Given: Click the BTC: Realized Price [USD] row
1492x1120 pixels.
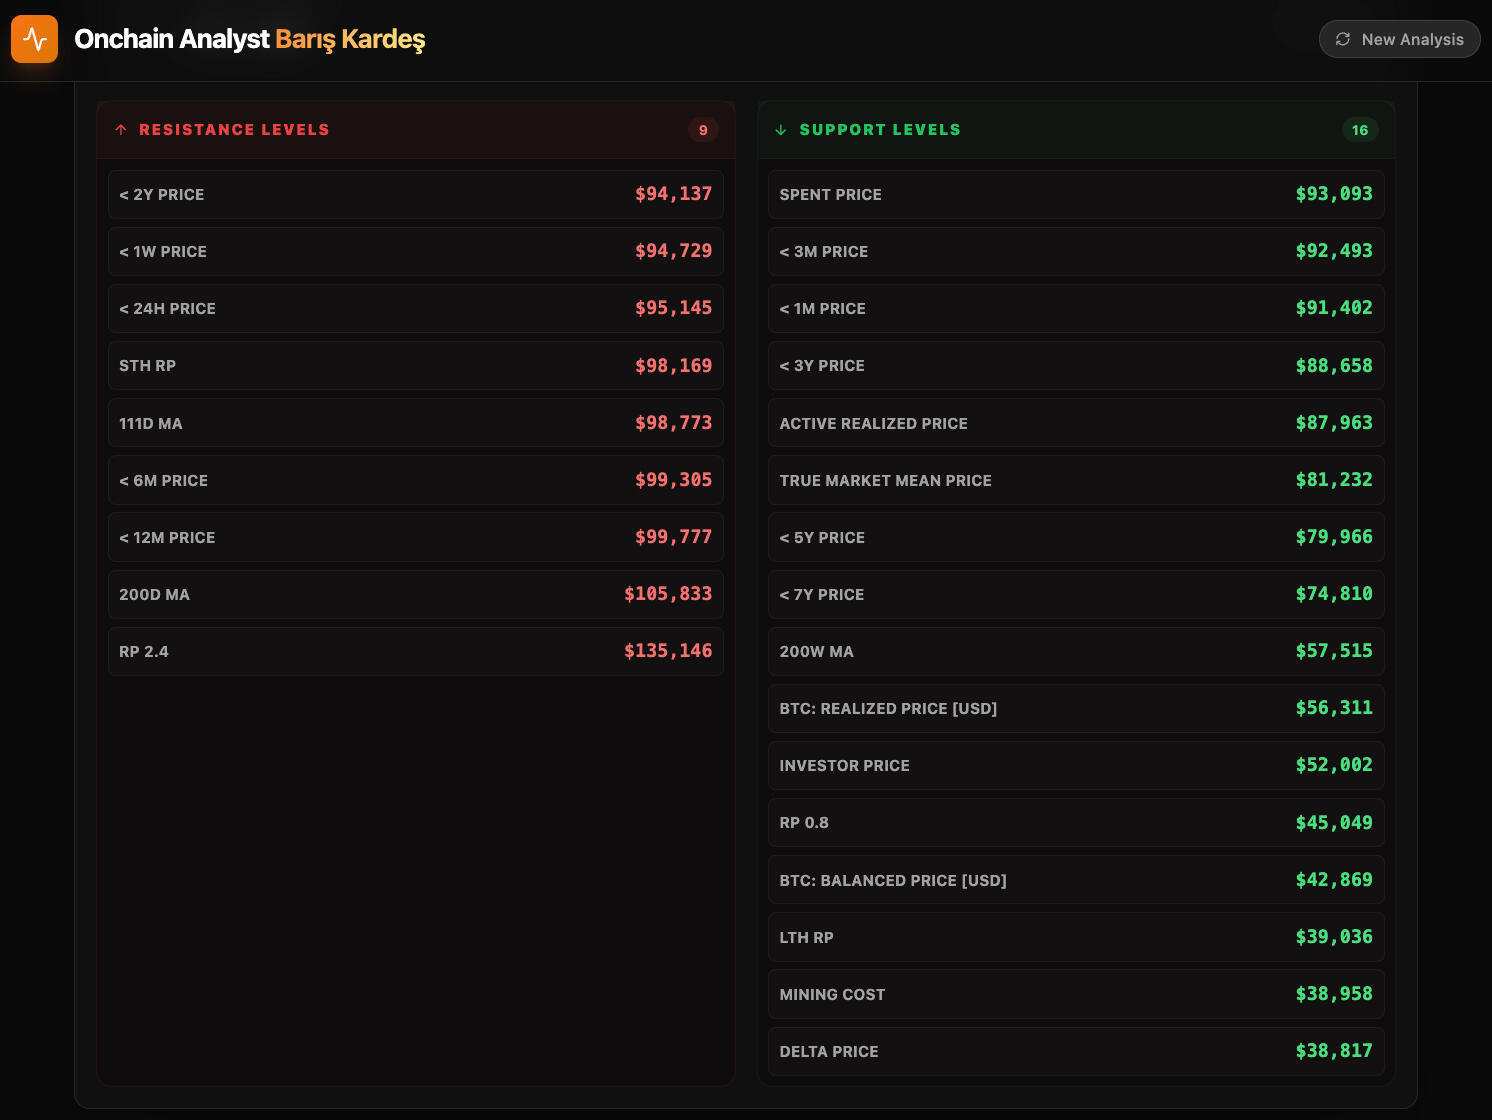Looking at the screenshot, I should tap(1075, 708).
